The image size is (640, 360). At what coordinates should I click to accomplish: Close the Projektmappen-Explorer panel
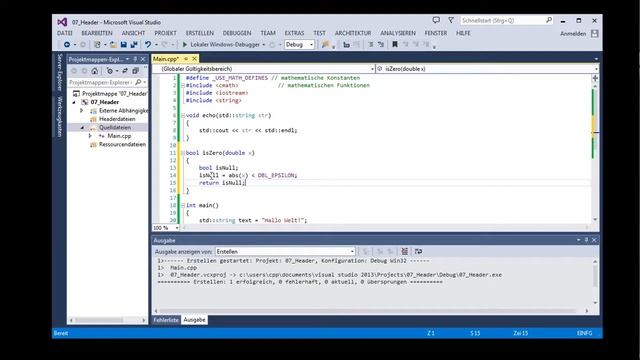pos(143,59)
